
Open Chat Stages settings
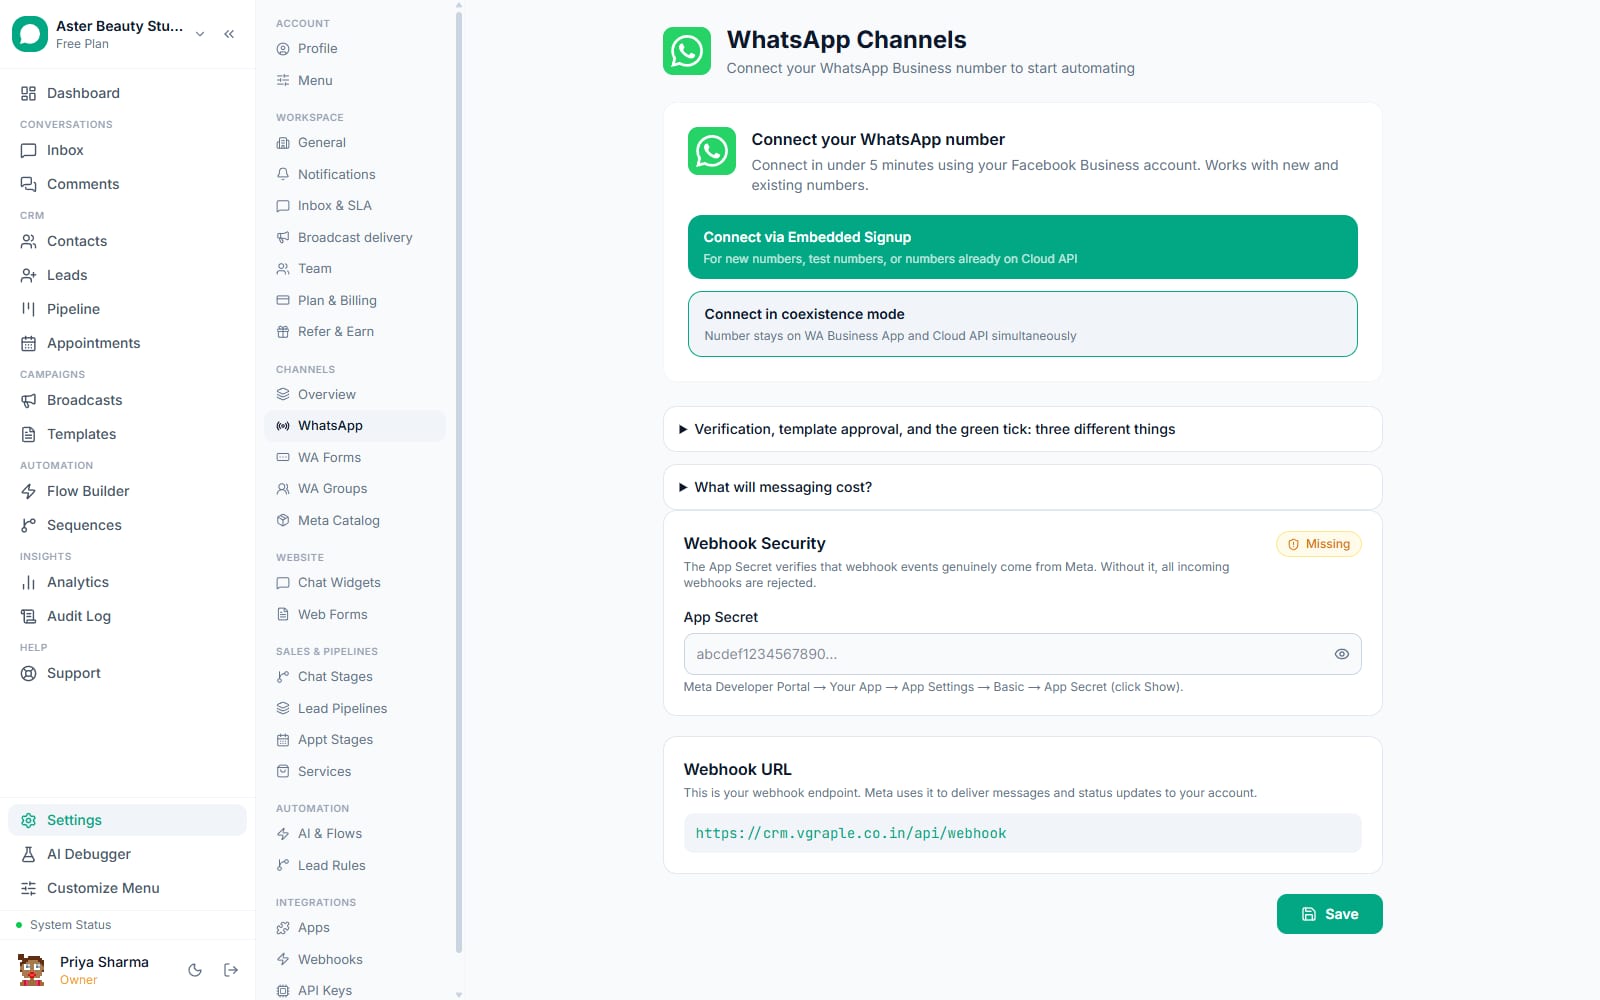coord(355,677)
